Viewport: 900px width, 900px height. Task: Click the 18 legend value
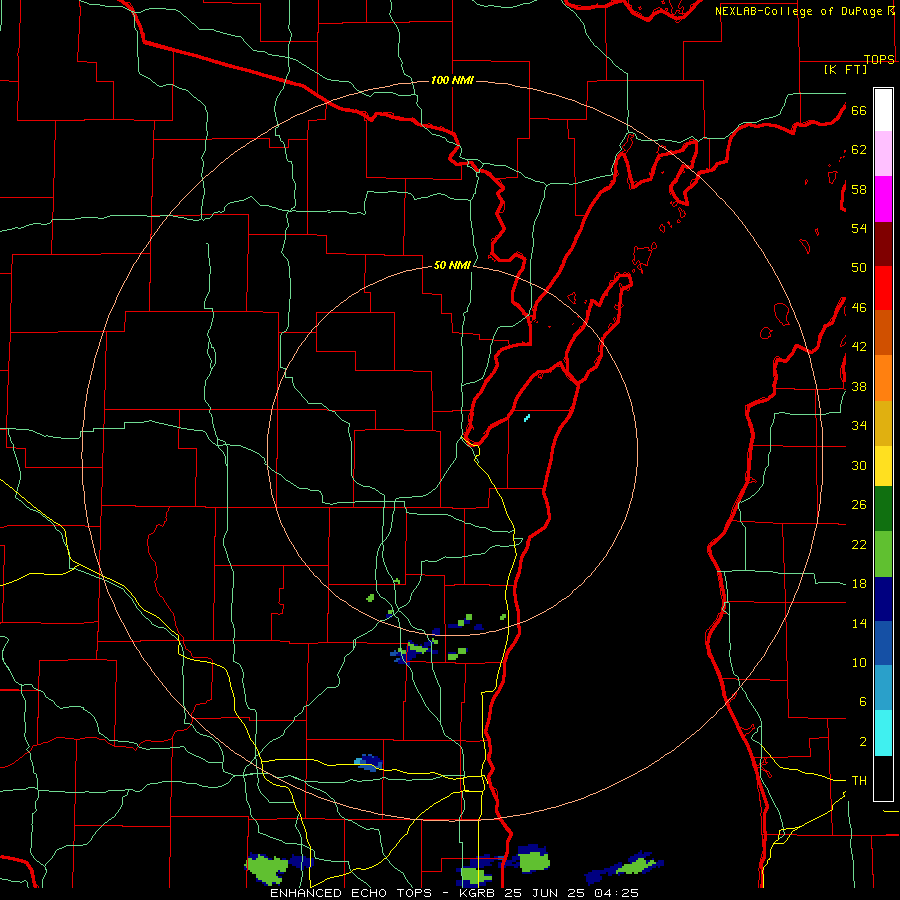(x=859, y=584)
